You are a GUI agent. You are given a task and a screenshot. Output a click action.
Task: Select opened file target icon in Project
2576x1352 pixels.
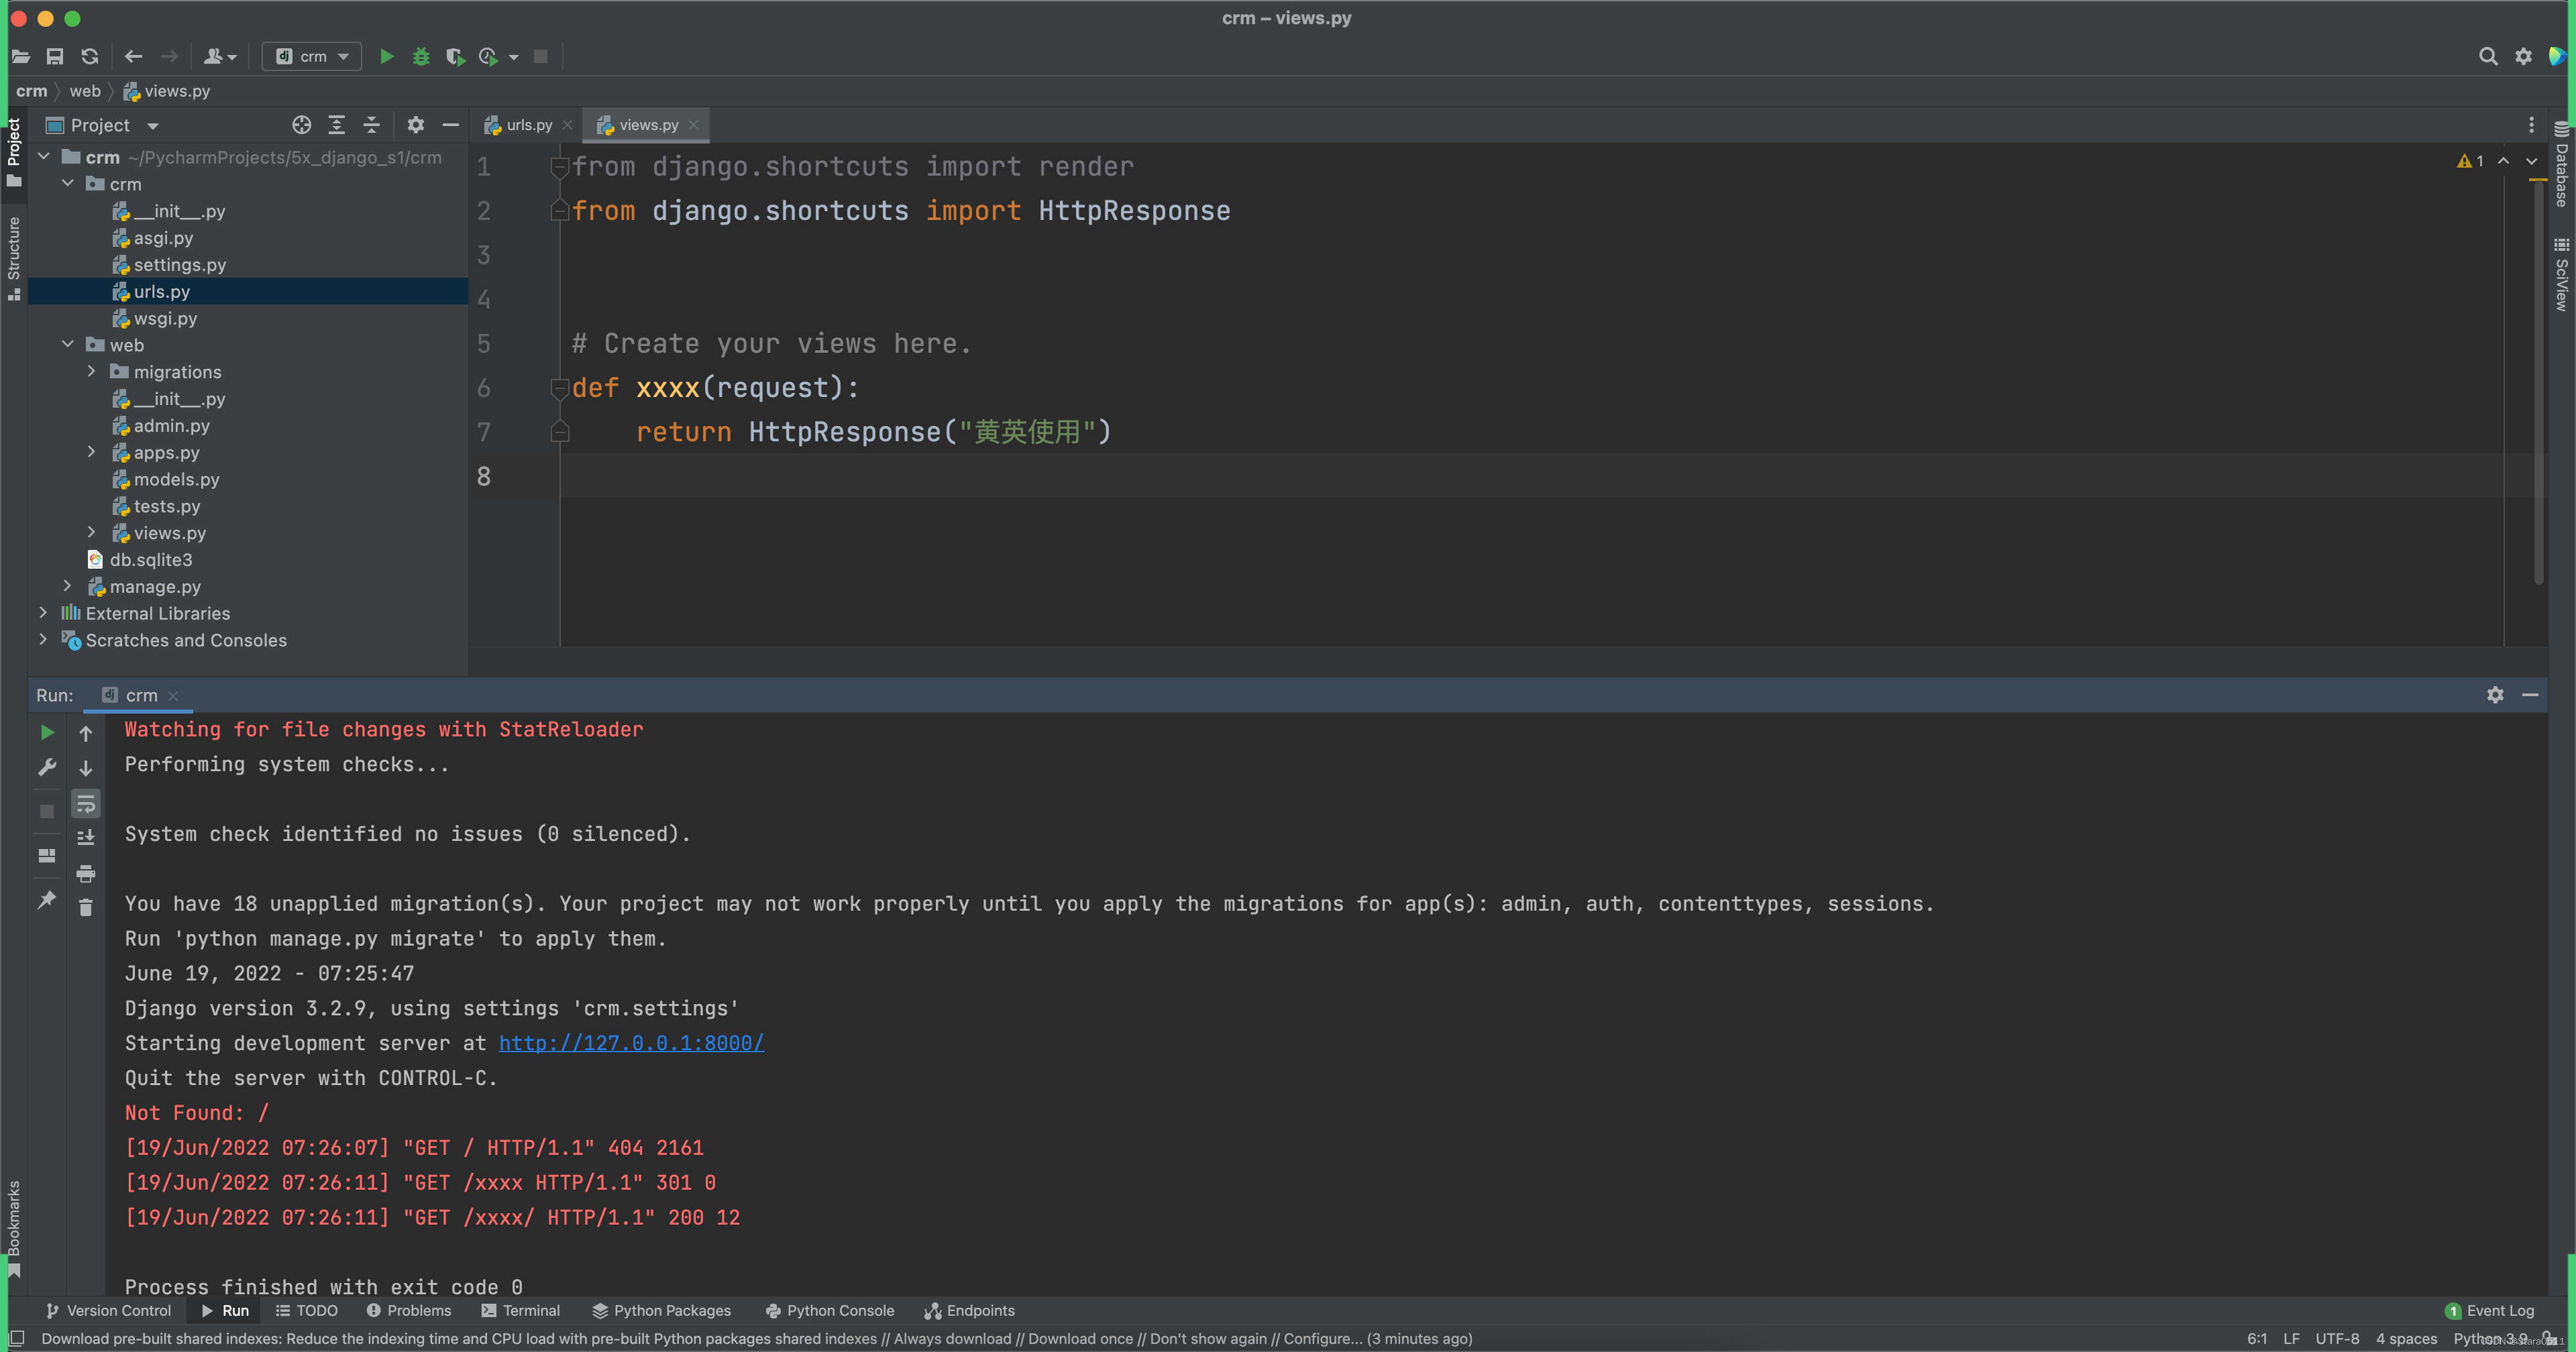point(301,125)
